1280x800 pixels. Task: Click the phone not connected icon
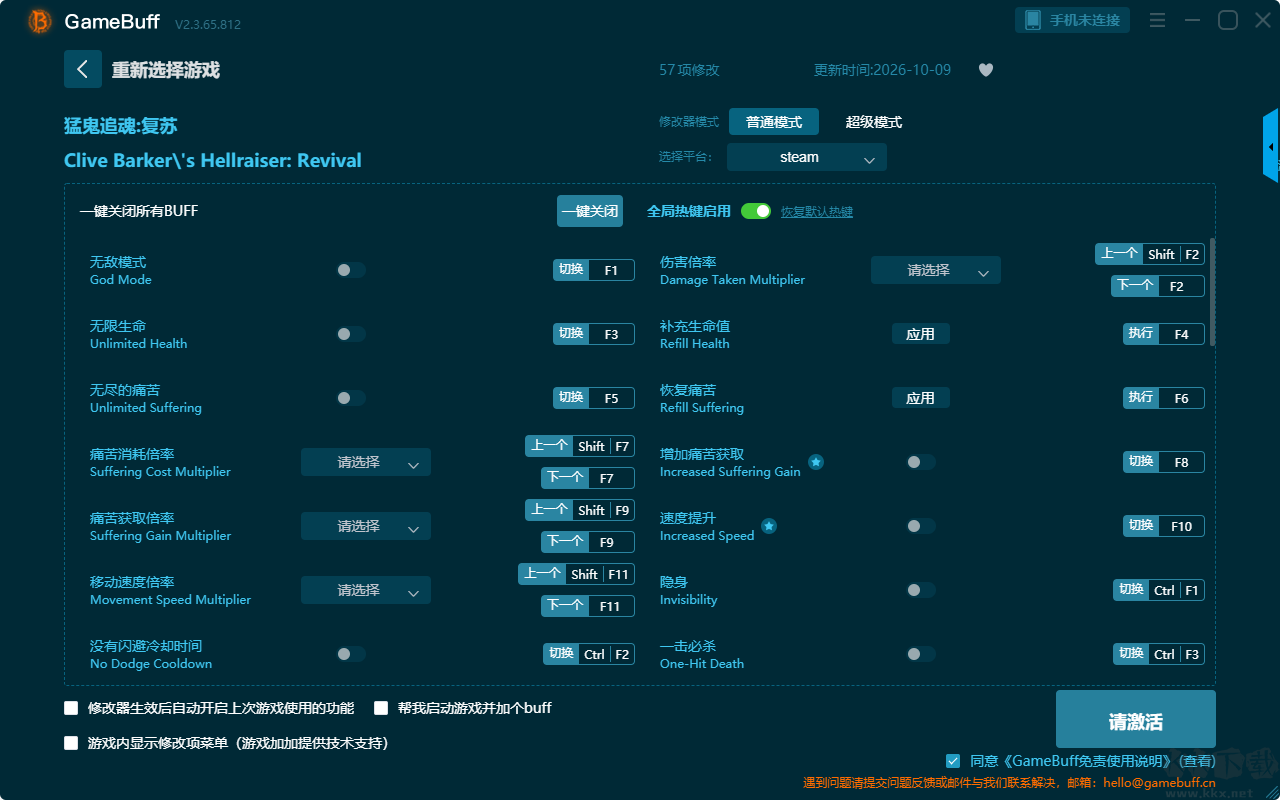[1033, 20]
